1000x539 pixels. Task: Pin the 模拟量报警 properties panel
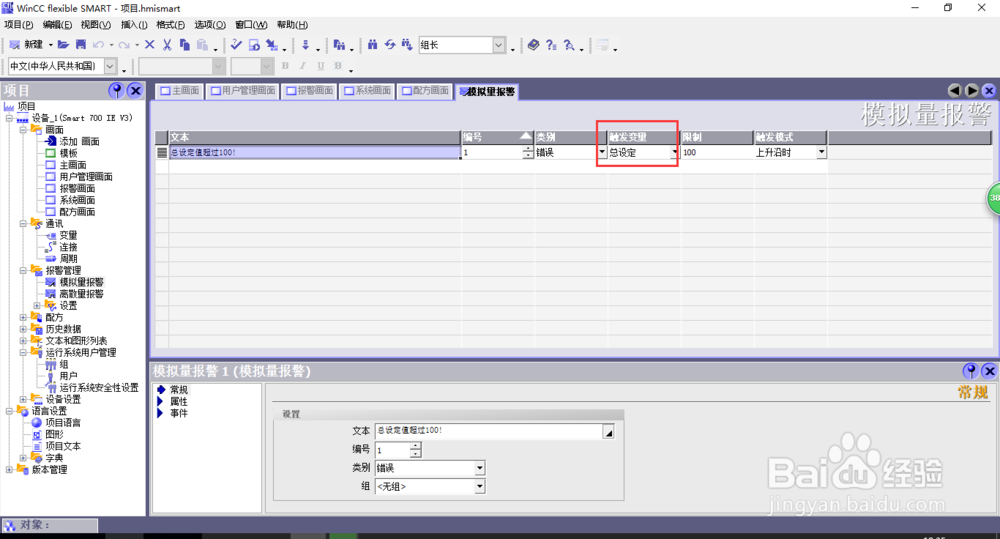tap(970, 371)
